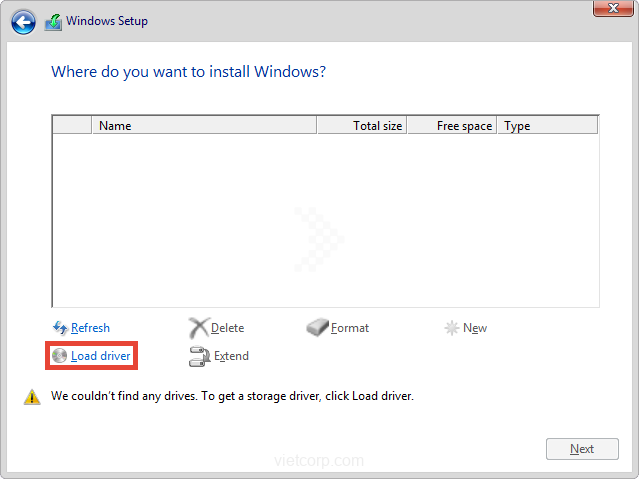This screenshot has width=639, height=479.
Task: Click the Format drive icon
Action: tap(317, 328)
